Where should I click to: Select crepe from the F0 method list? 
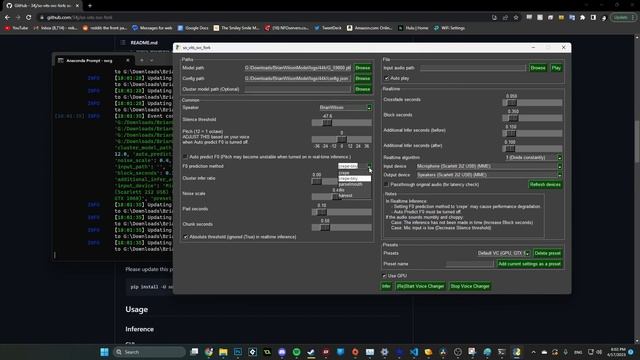[x=355, y=173]
